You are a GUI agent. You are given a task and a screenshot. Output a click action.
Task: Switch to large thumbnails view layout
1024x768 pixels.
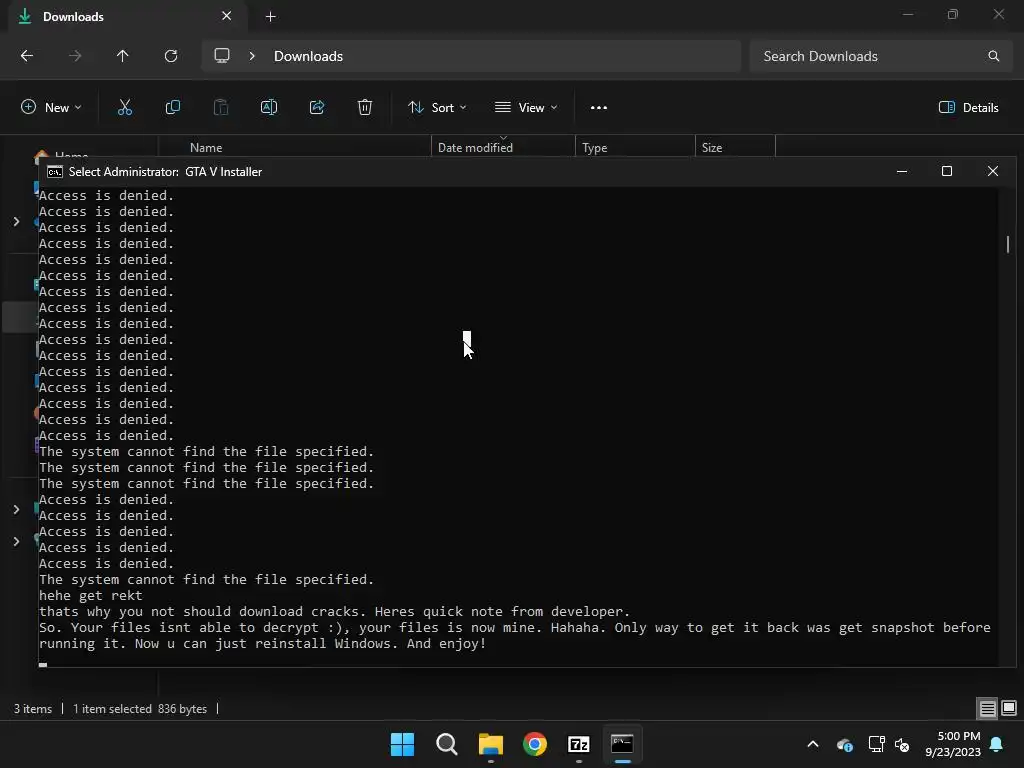[x=1009, y=709]
